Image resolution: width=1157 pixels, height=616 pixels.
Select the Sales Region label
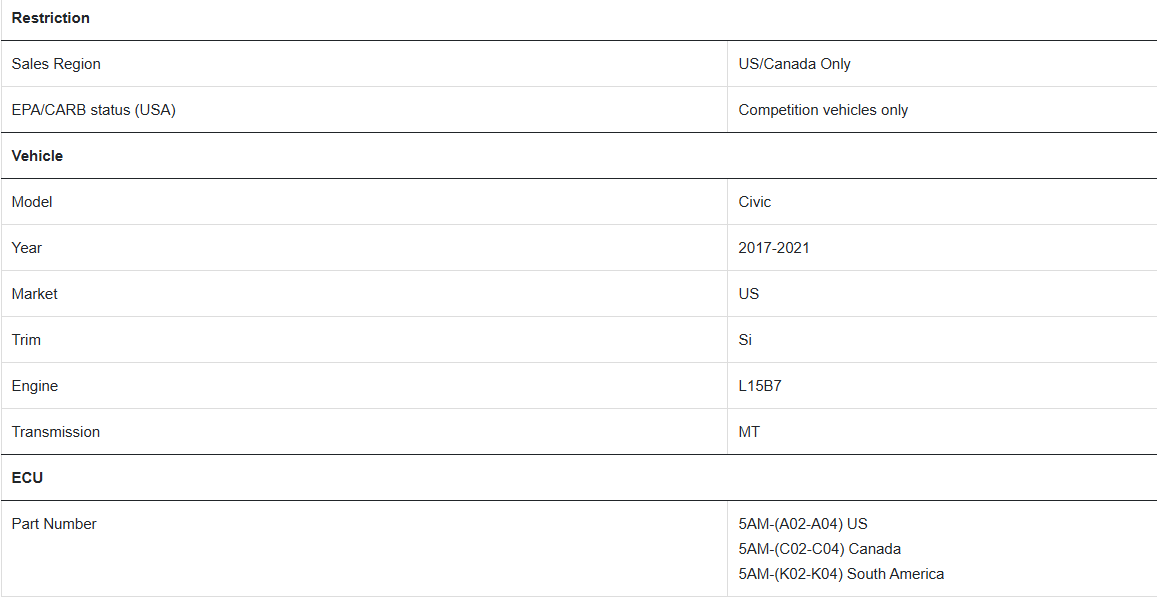click(56, 64)
